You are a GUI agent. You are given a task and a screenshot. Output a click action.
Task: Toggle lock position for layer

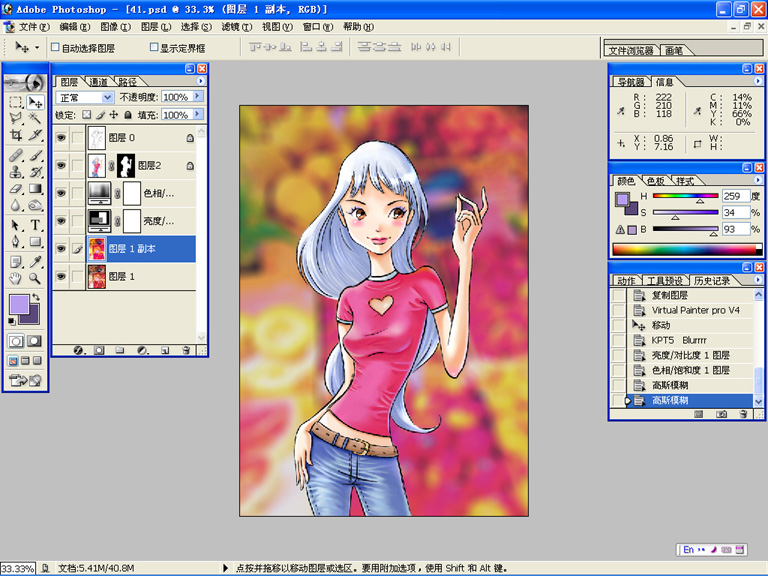coord(114,115)
